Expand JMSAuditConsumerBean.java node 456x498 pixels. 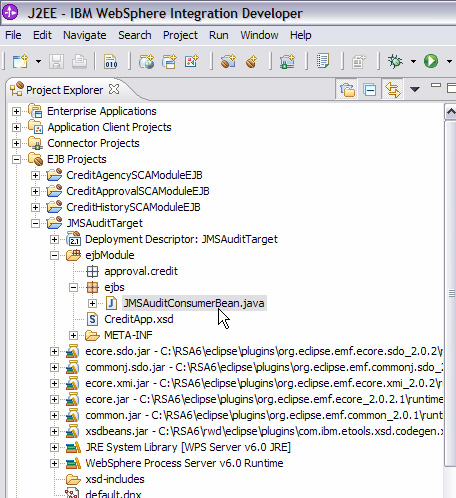tap(92, 303)
